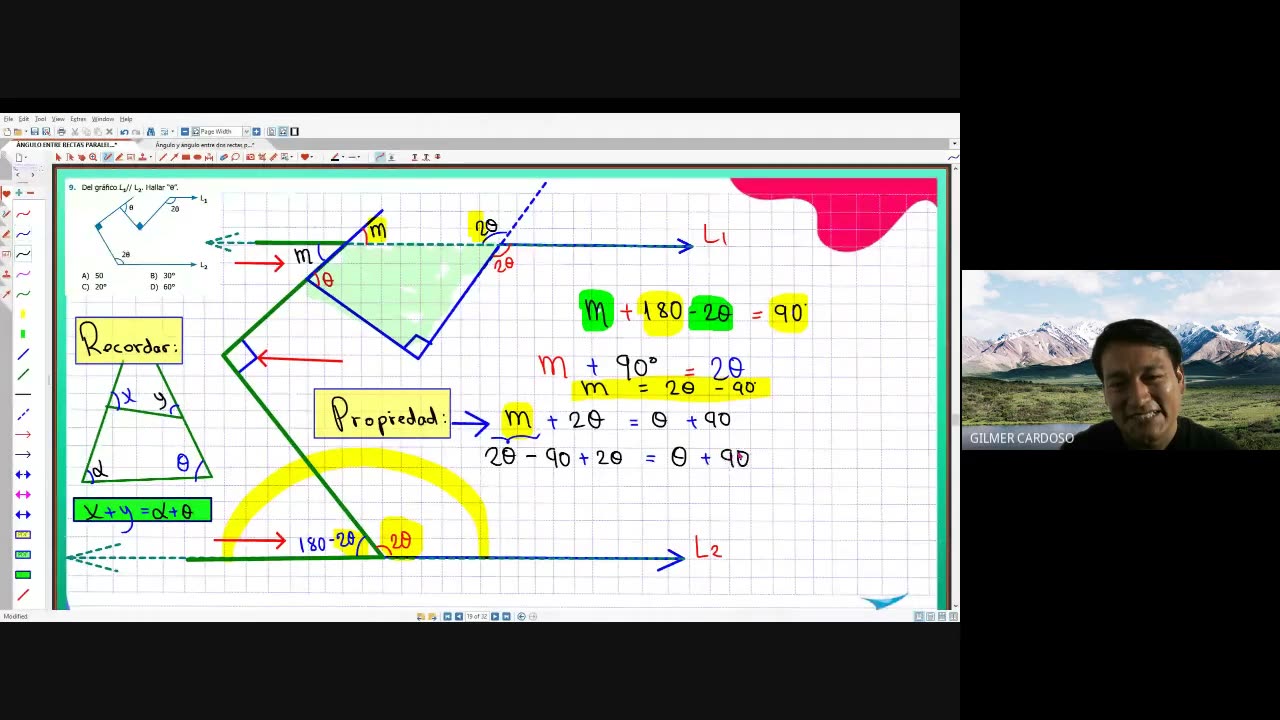The width and height of the screenshot is (1280, 720).
Task: Open the Page Width zoom dropdown
Action: (246, 131)
